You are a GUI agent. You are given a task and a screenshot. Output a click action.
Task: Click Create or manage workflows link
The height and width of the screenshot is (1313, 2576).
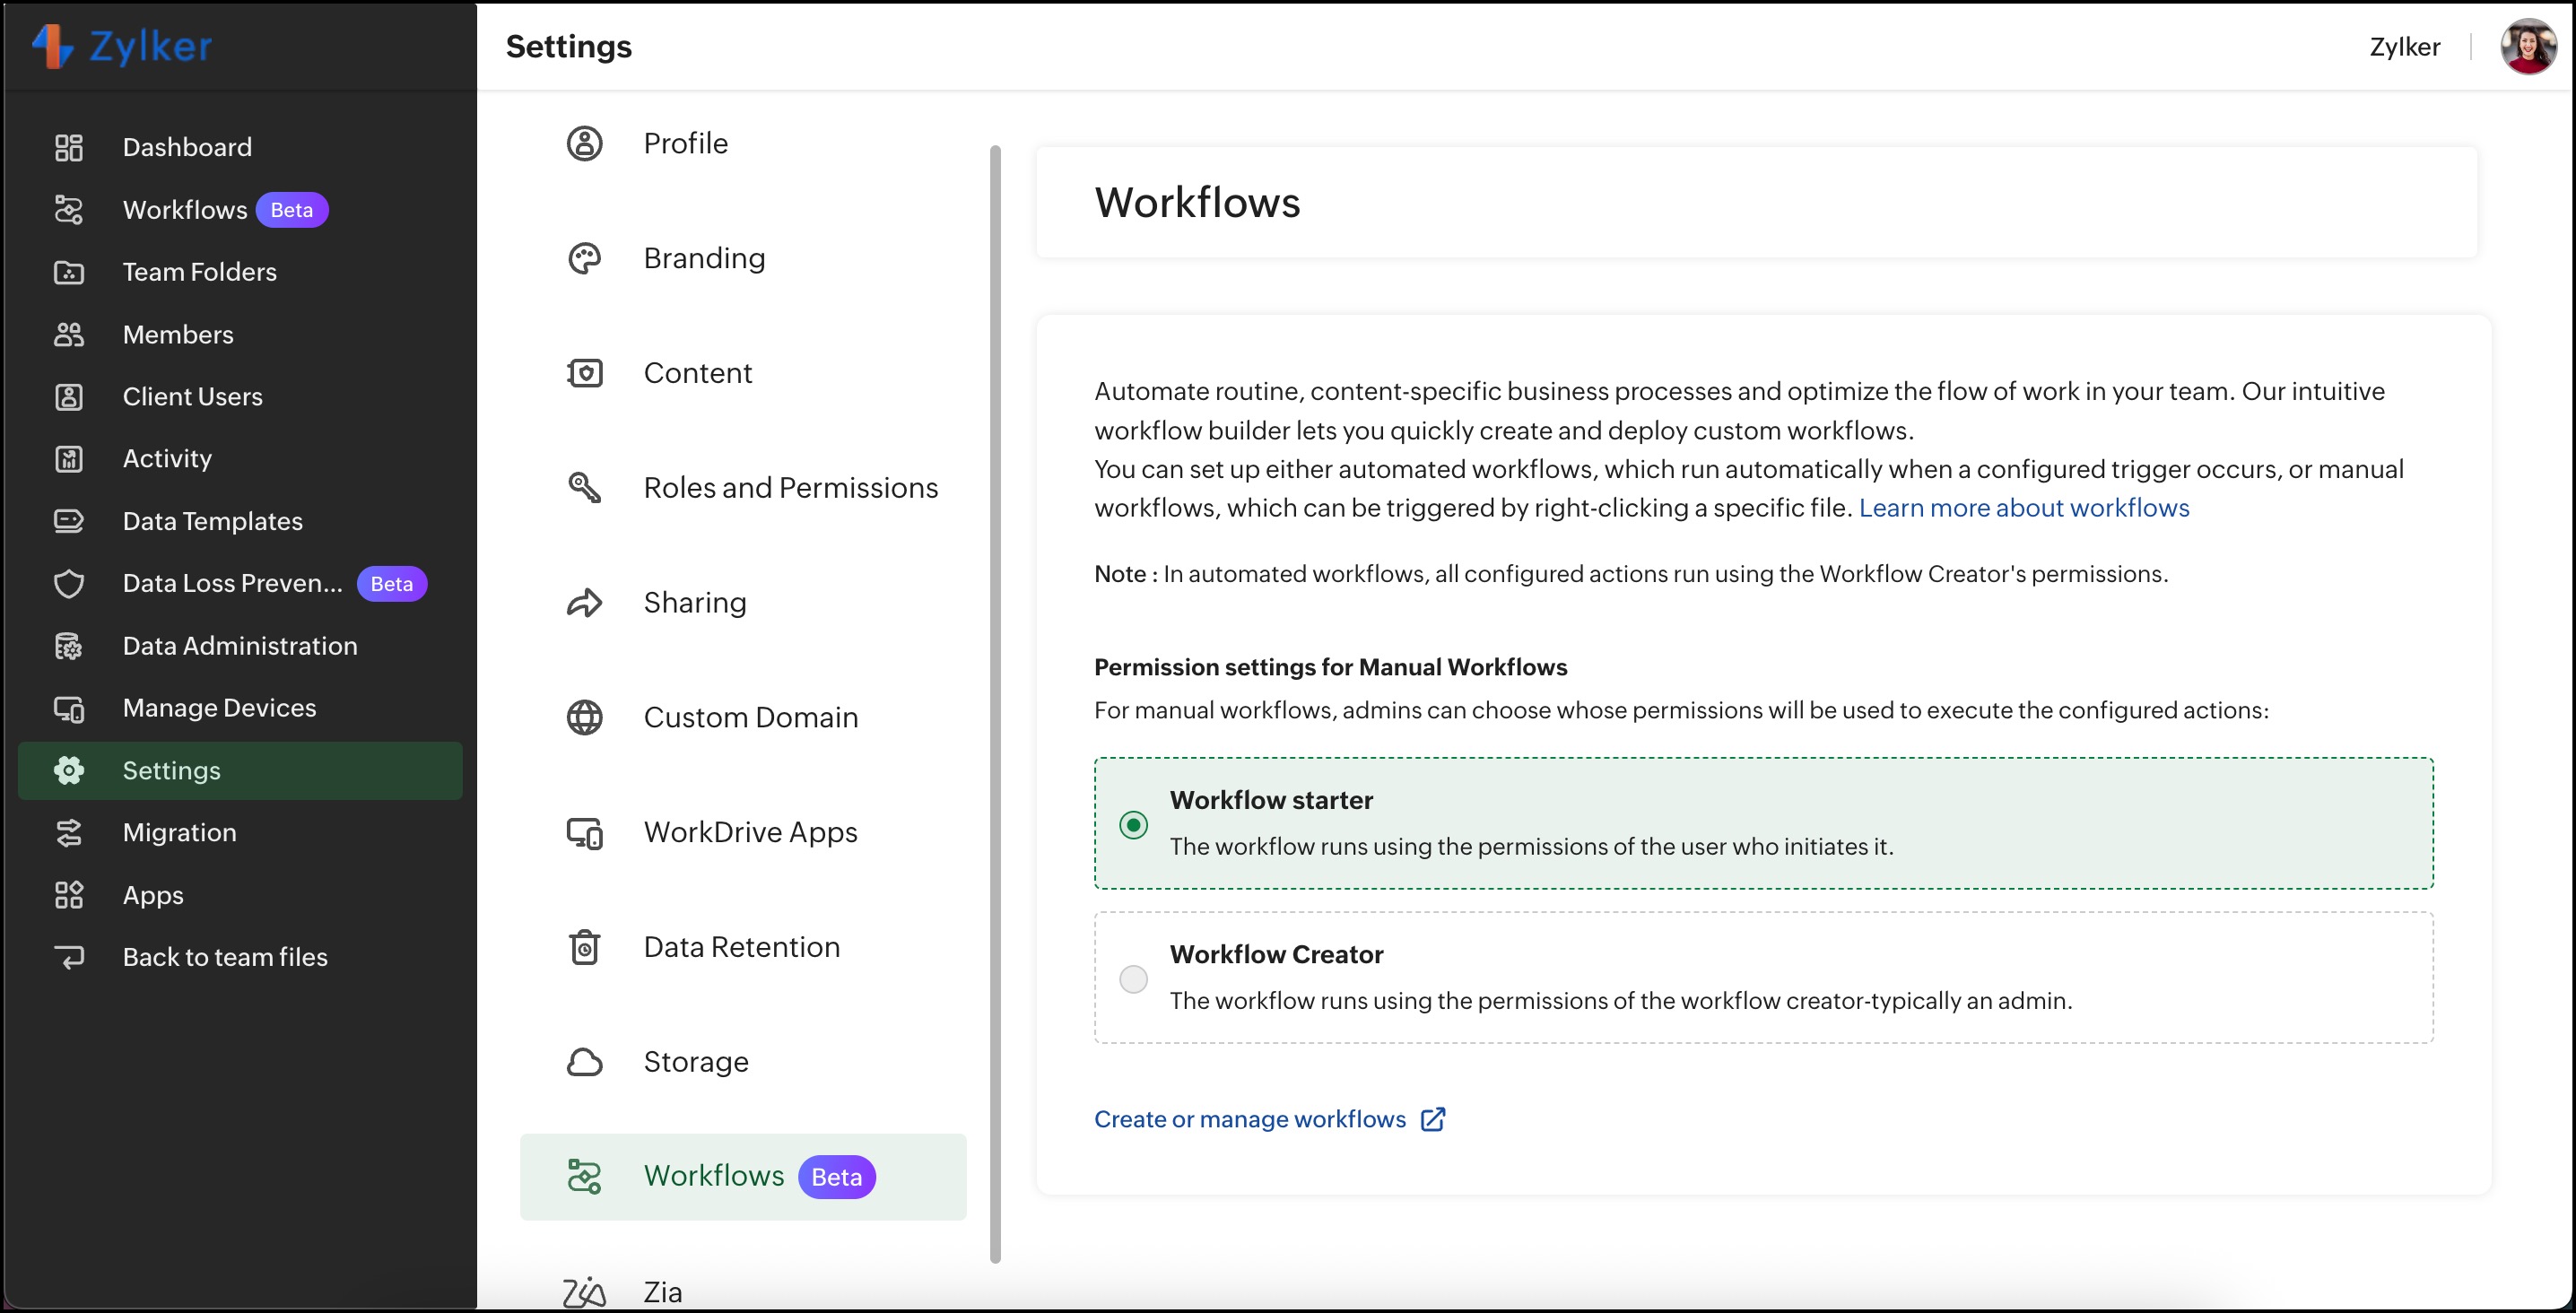tap(1249, 1119)
